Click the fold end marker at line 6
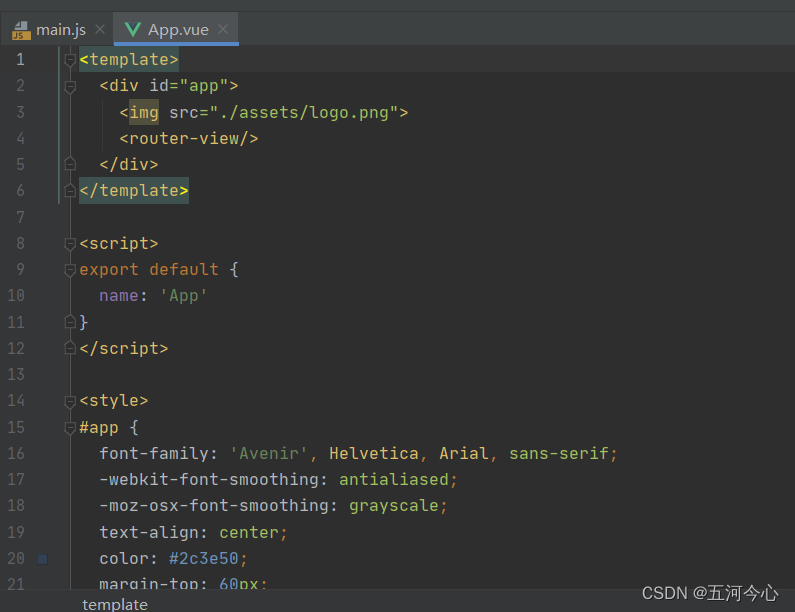This screenshot has width=795, height=612. coord(70,191)
